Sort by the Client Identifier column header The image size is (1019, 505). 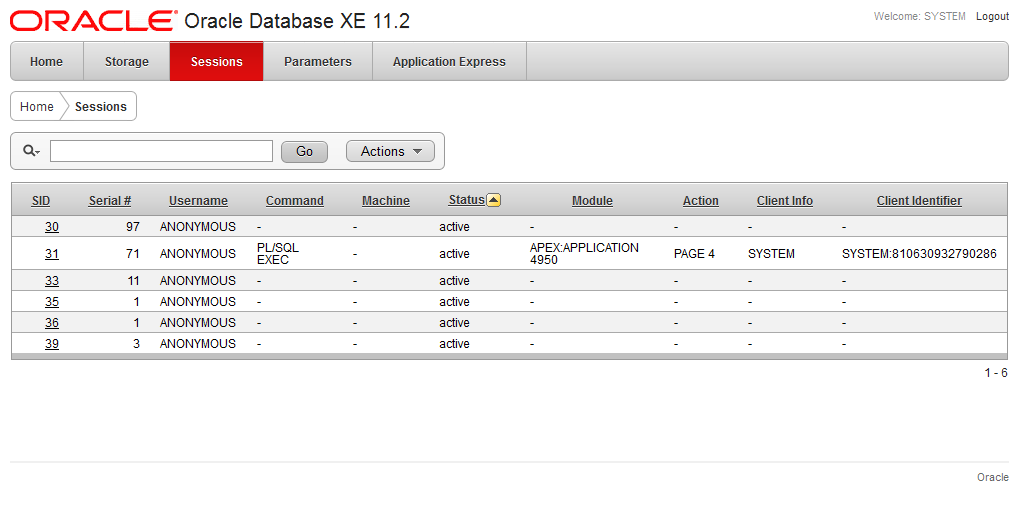click(919, 201)
